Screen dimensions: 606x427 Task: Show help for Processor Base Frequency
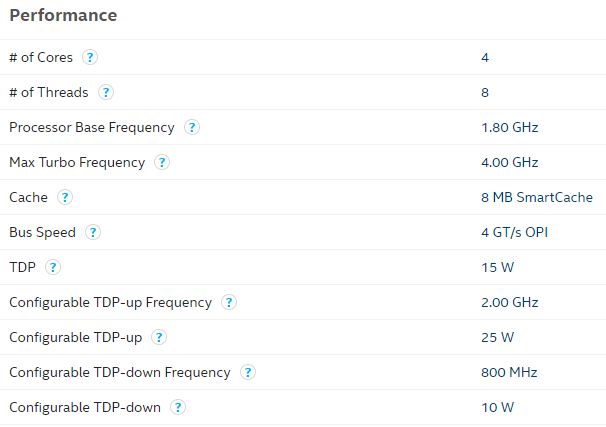tap(192, 127)
